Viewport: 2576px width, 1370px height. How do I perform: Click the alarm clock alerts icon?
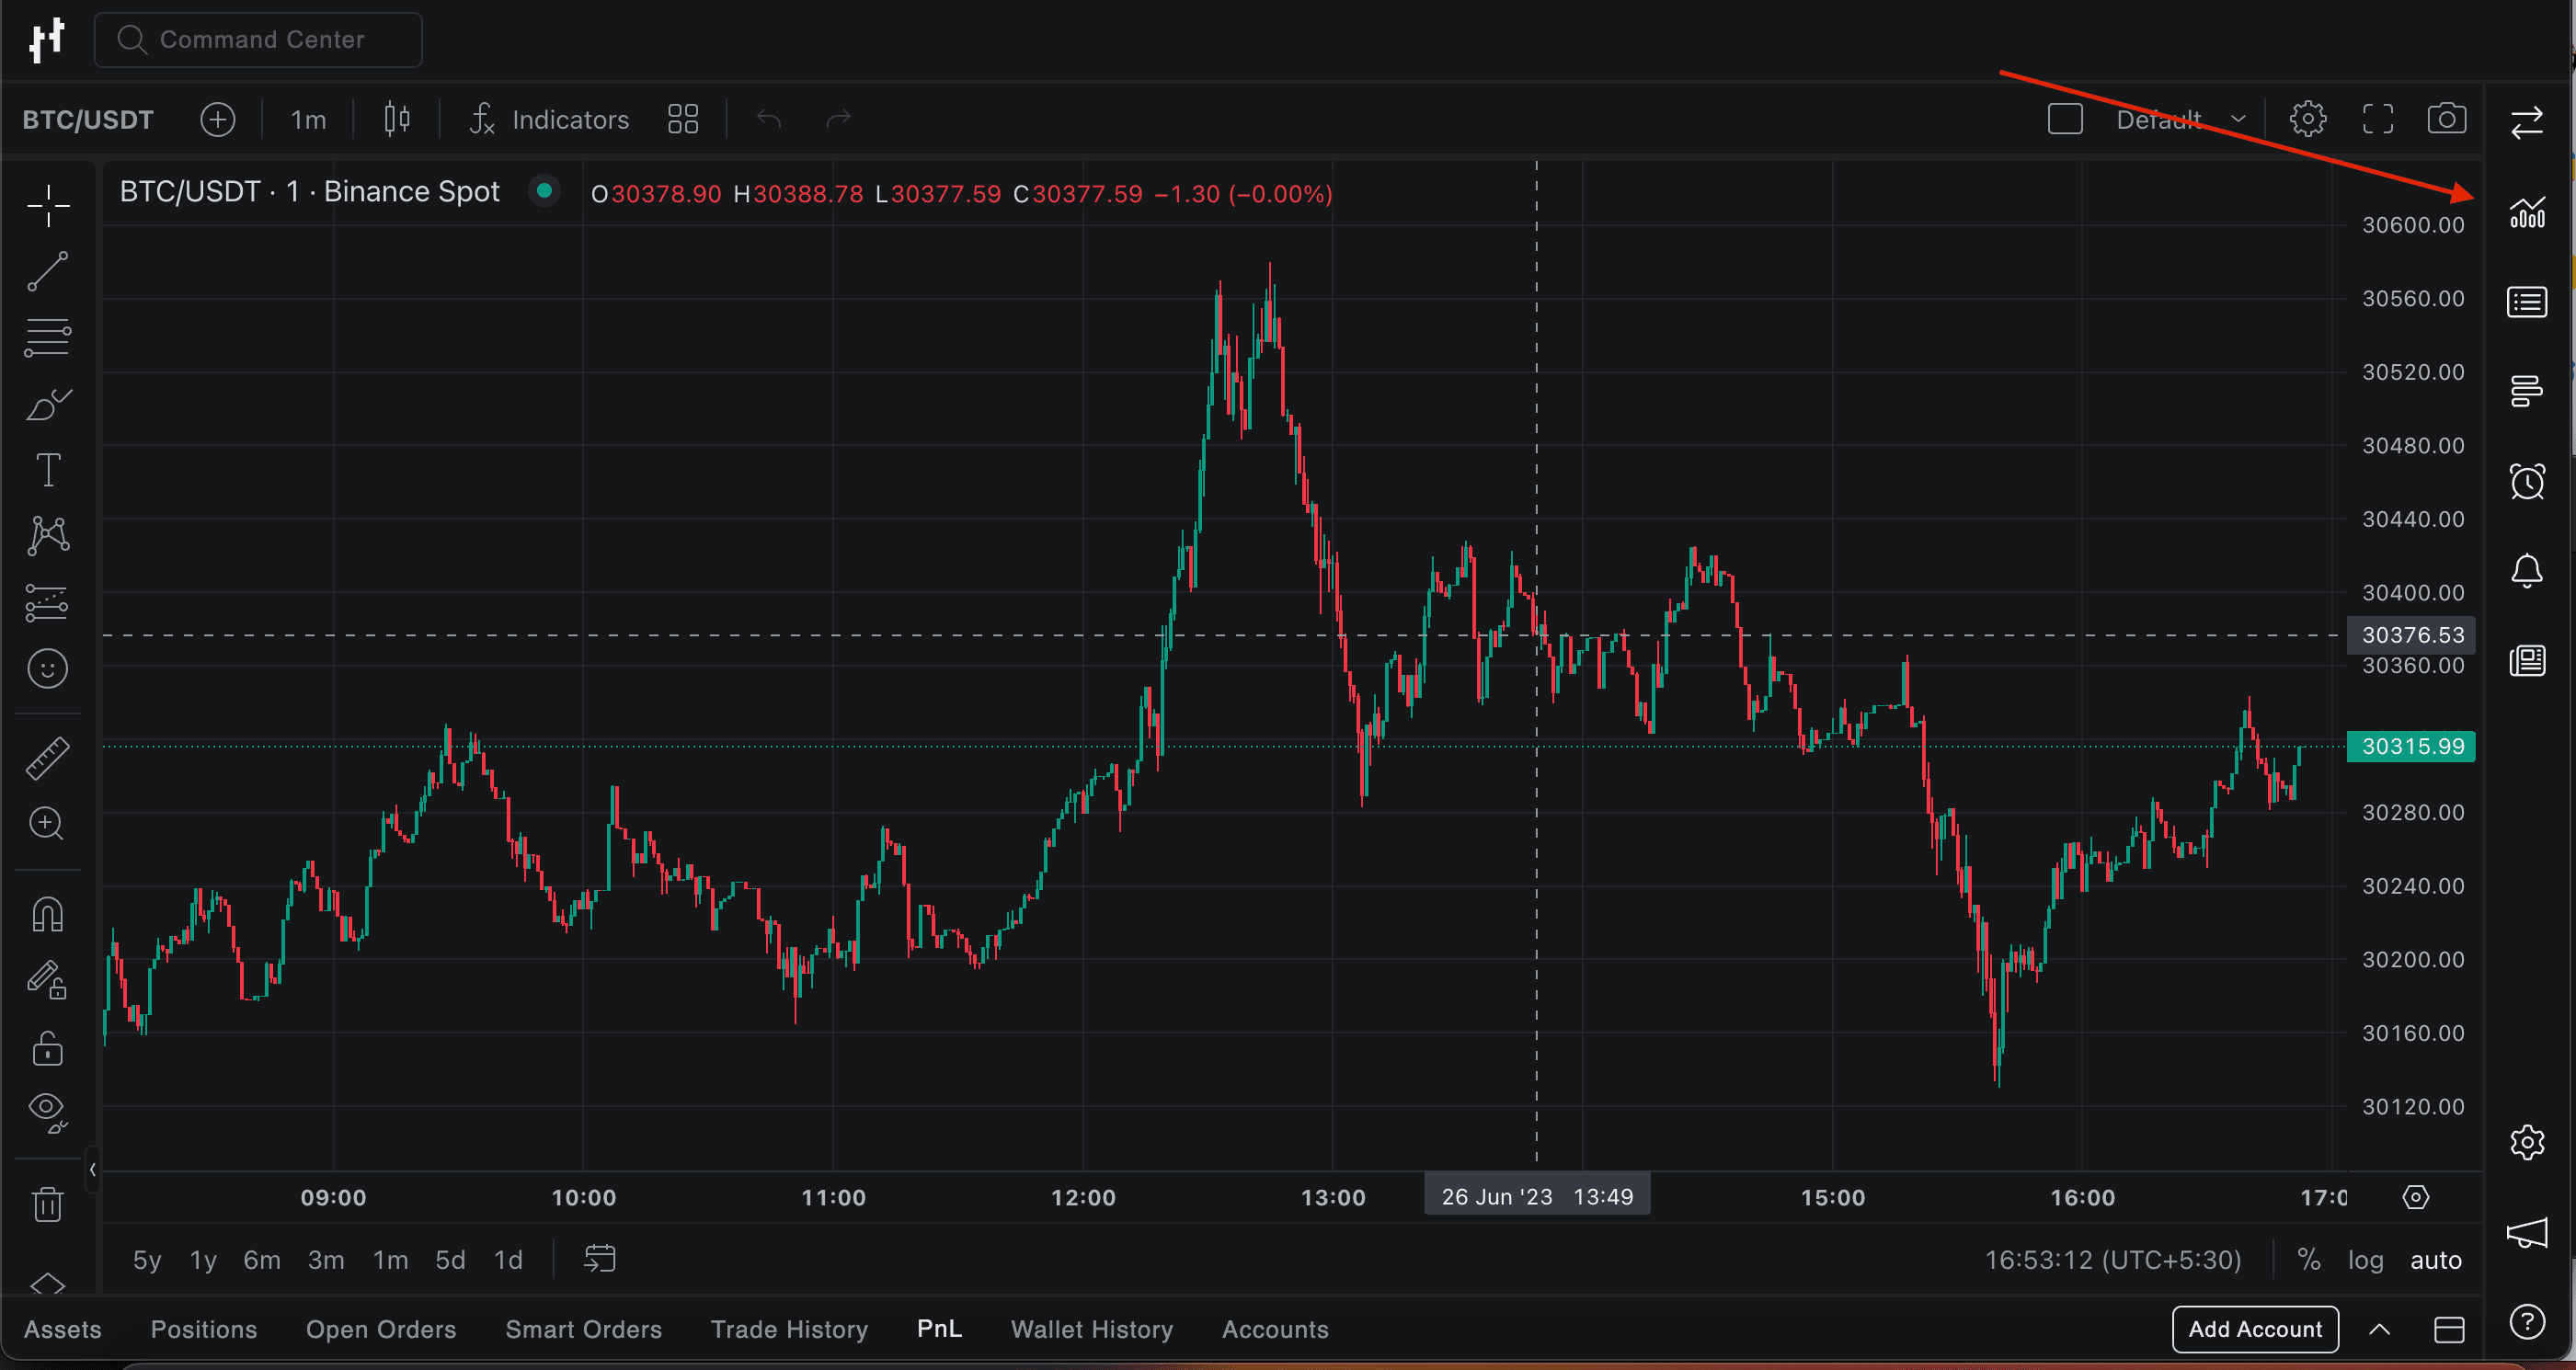(2527, 482)
